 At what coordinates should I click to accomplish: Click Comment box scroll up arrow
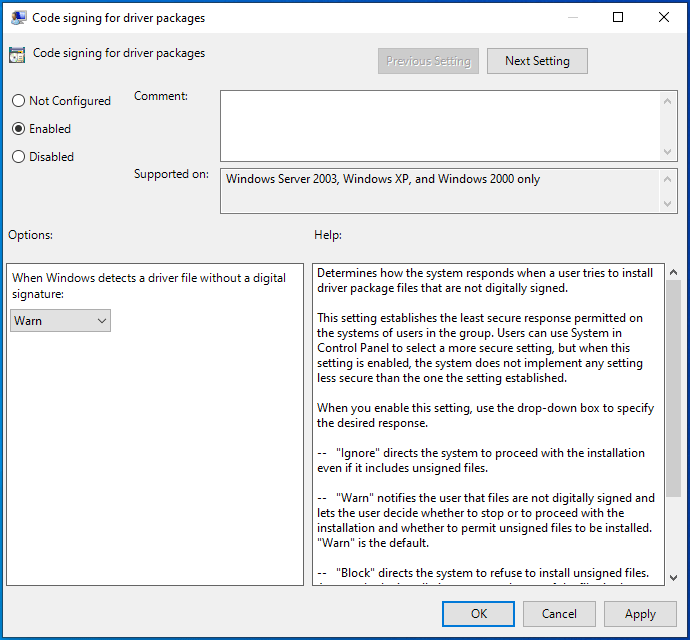[x=669, y=99]
